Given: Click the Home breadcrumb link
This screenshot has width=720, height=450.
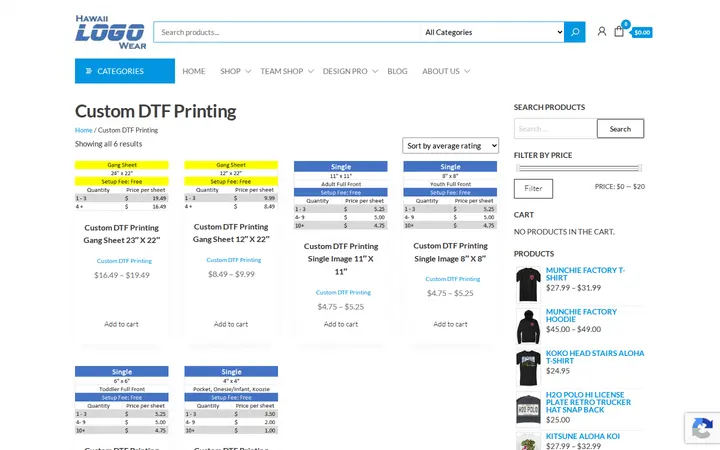Looking at the screenshot, I should [84, 130].
